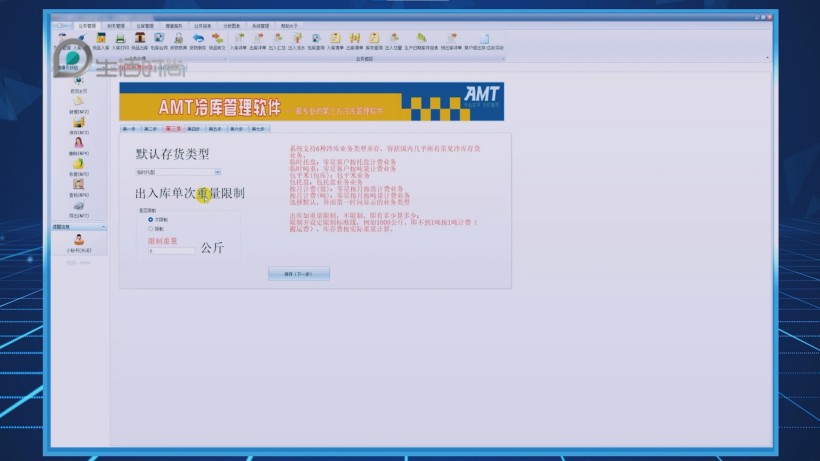Switch to the 系统管理 ribbon tab
This screenshot has height=461, width=820.
tap(260, 26)
